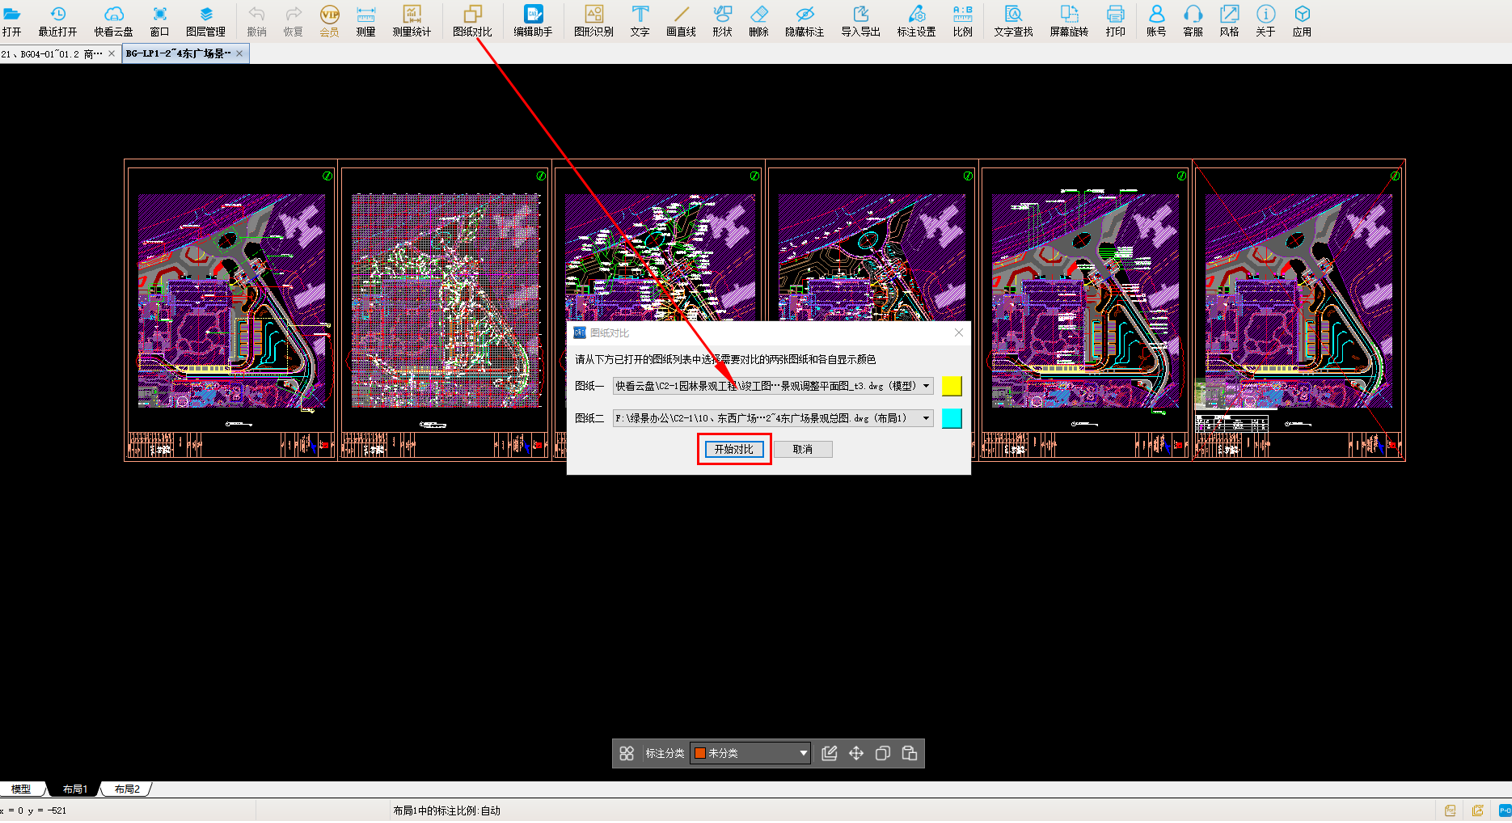Click the 取消 cancel button

pyautogui.click(x=803, y=449)
